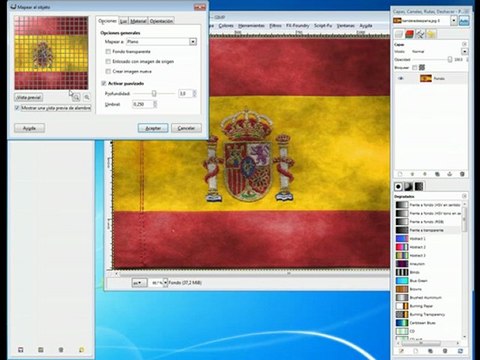This screenshot has height=360, width=480.
Task: Open the layer Modo Normal dropdown
Action: (464, 52)
